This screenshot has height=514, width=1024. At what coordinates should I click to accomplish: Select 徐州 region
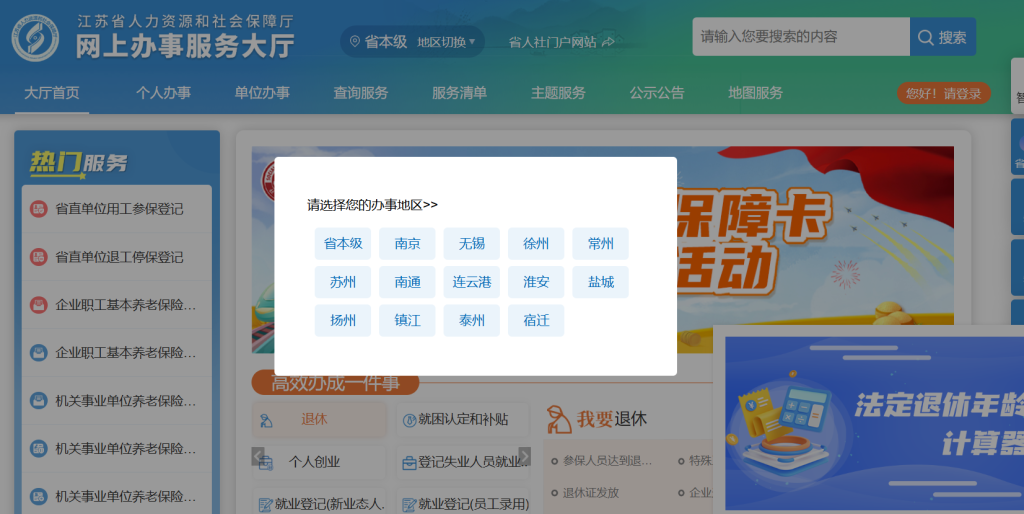tap(536, 244)
